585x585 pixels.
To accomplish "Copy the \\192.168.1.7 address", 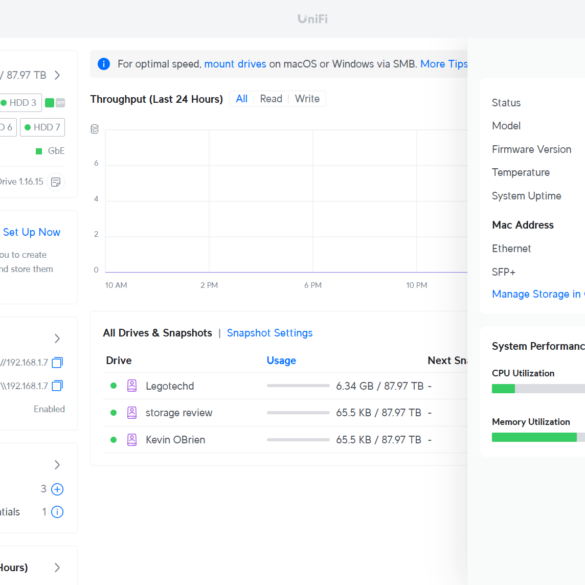I will pyautogui.click(x=57, y=385).
